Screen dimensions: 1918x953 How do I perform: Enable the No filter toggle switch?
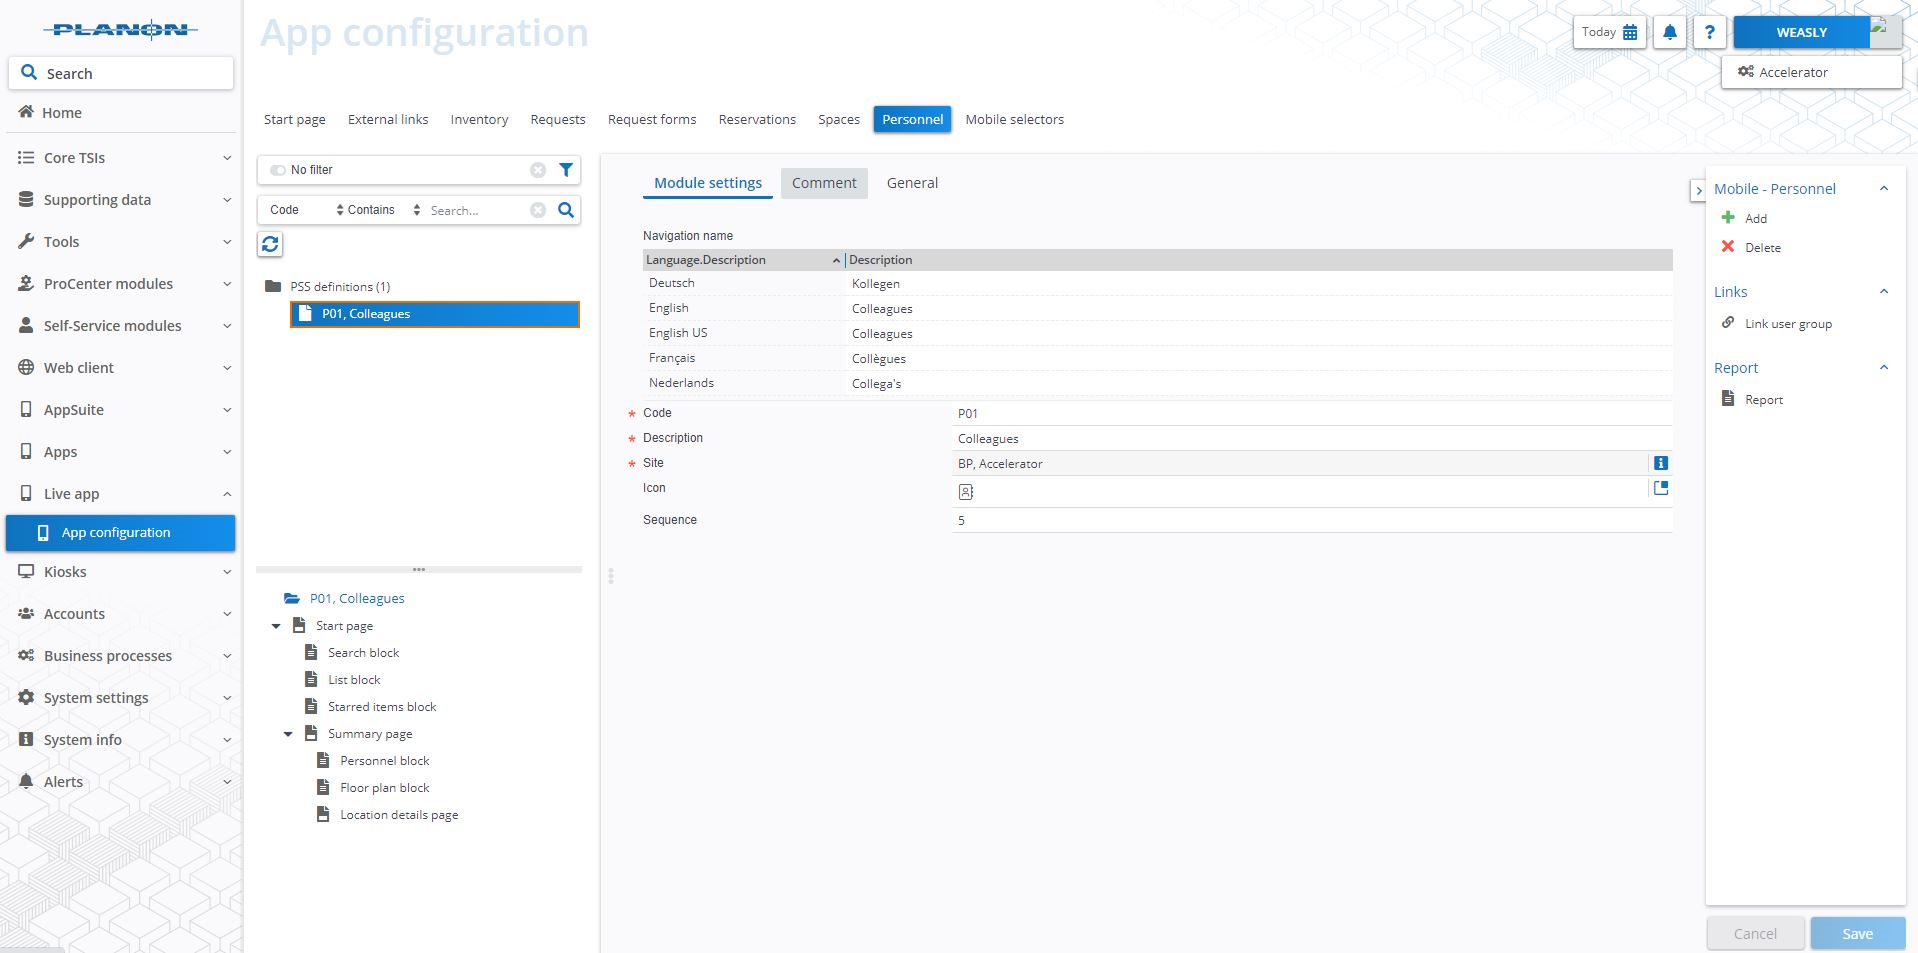click(277, 170)
